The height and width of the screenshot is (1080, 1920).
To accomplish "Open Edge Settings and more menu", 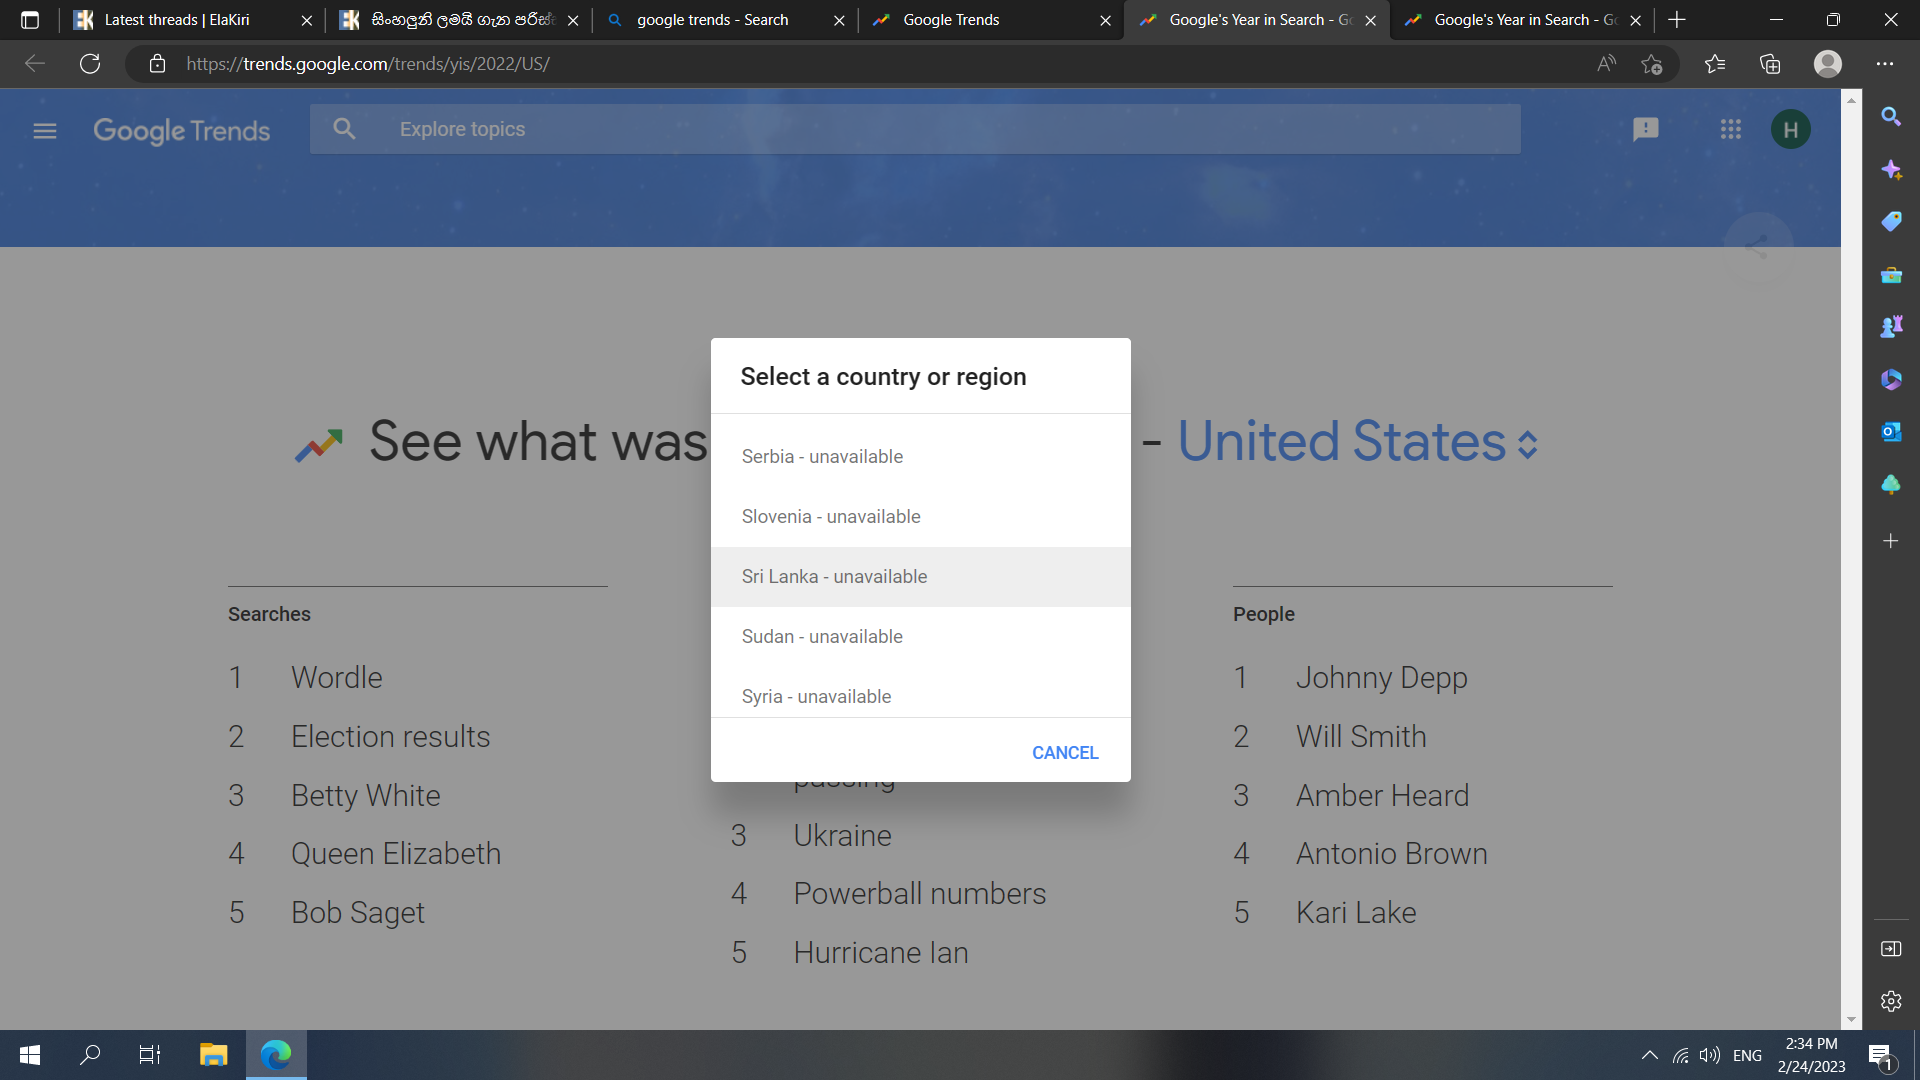I will click(1885, 64).
